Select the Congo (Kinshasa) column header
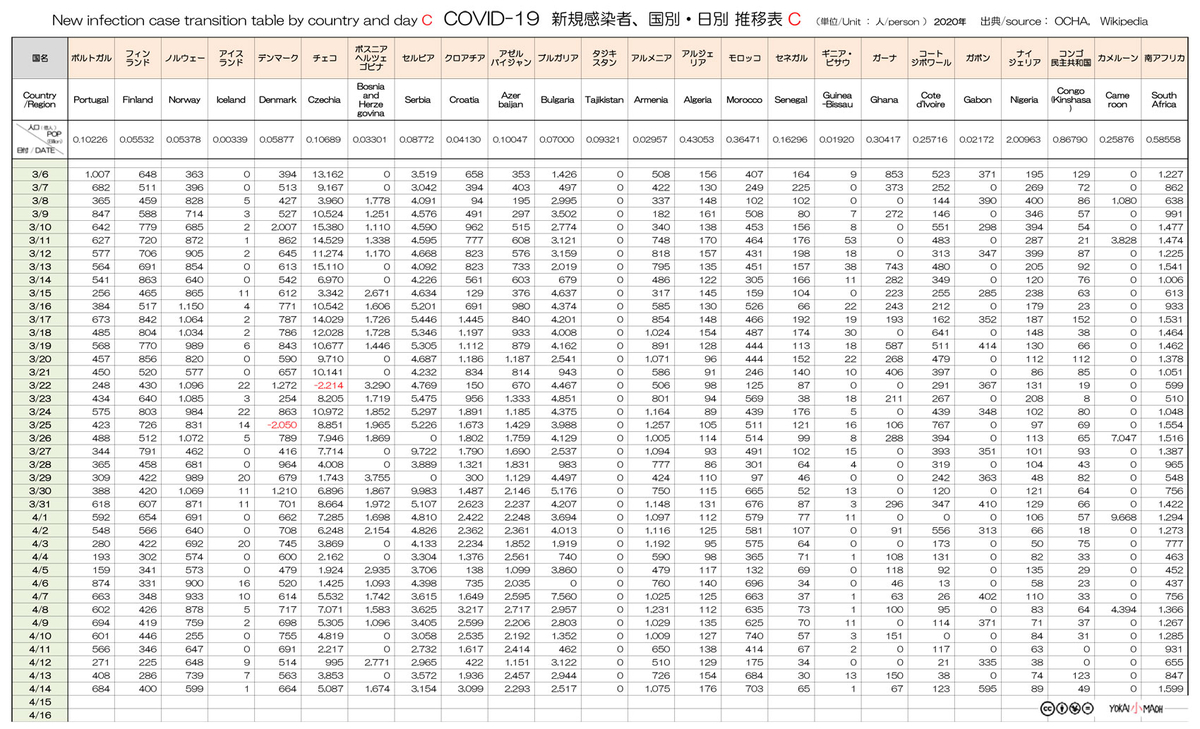1200x729 pixels. click(1071, 100)
